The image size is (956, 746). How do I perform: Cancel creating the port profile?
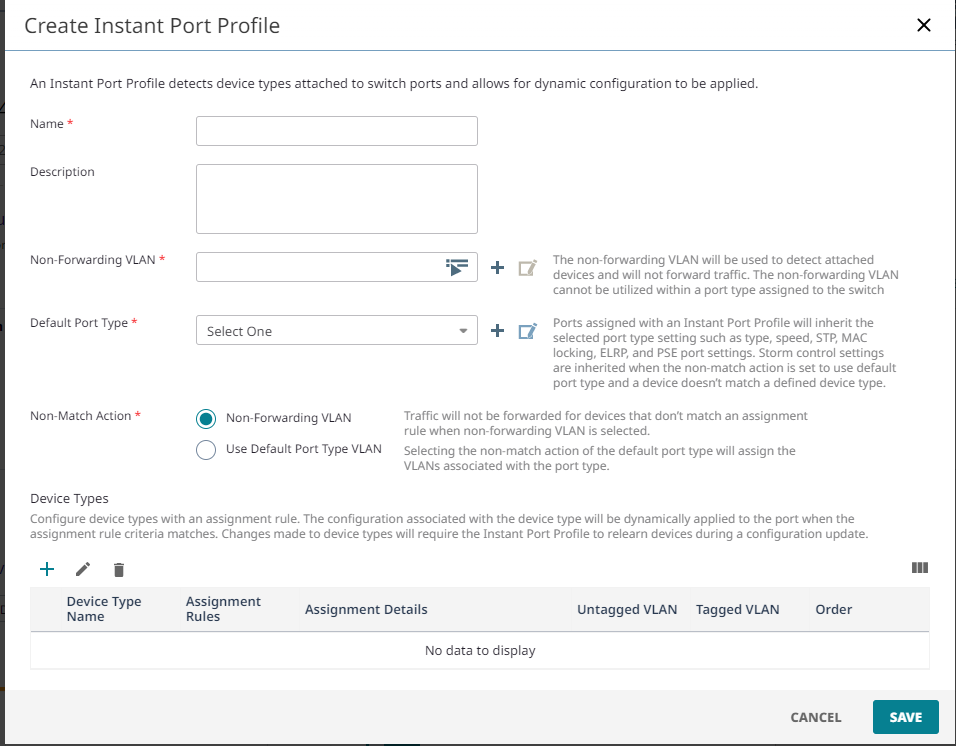pyautogui.click(x=815, y=717)
